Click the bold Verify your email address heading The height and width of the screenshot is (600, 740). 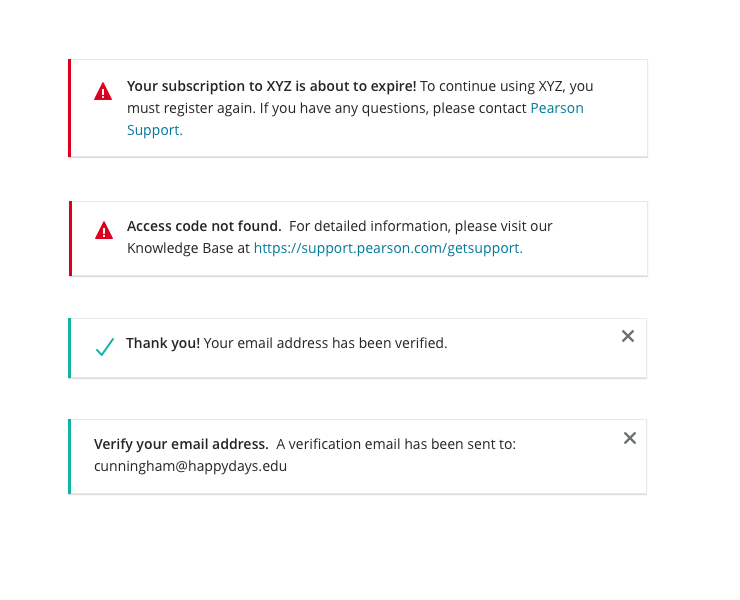tap(181, 444)
